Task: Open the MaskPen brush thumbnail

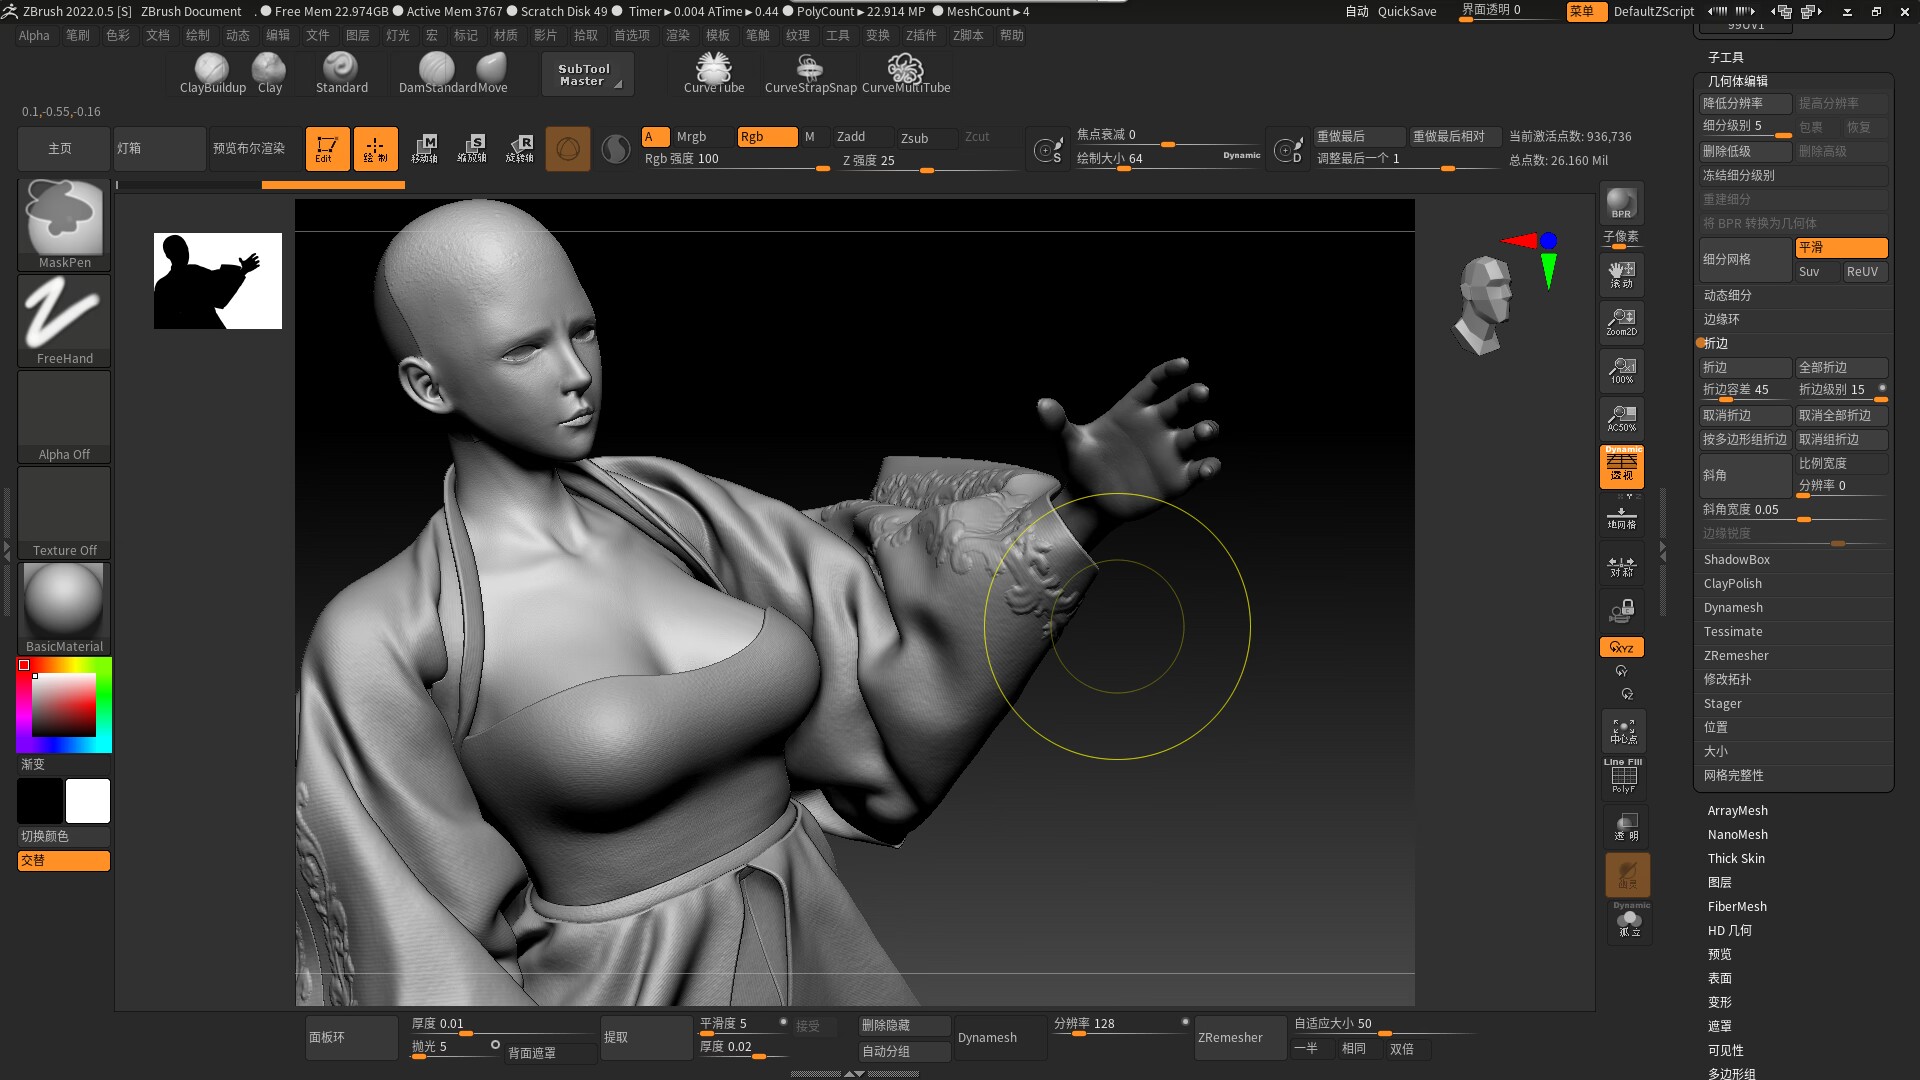Action: point(64,222)
